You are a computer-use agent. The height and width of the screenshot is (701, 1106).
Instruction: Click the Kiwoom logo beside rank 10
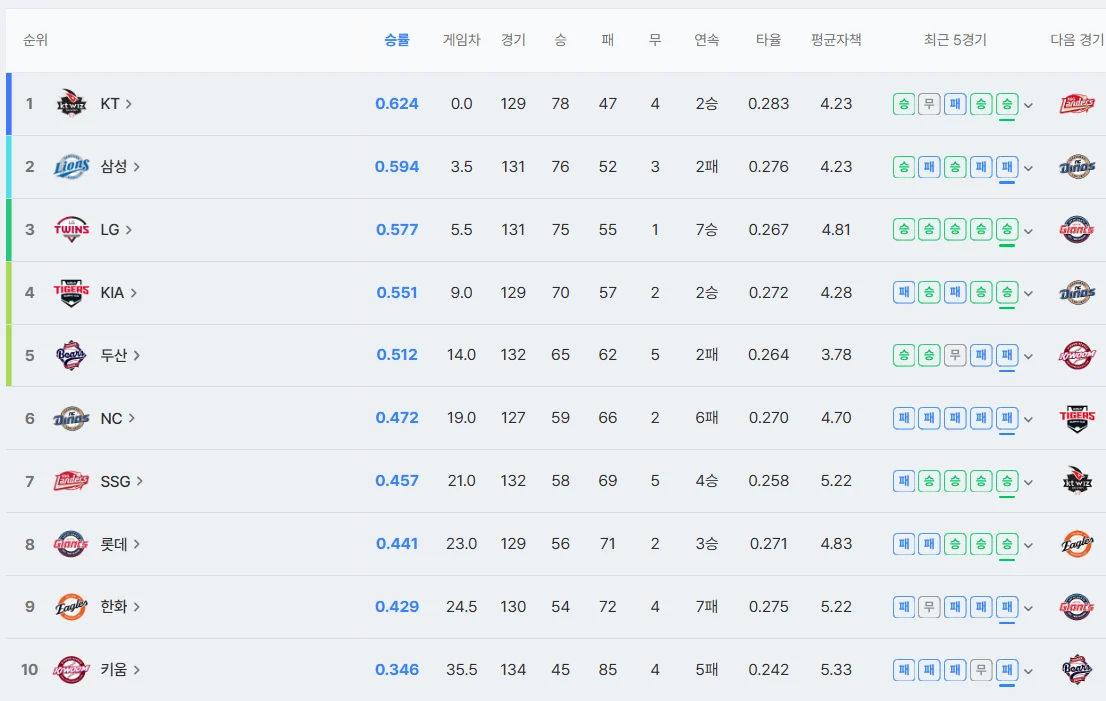point(71,669)
